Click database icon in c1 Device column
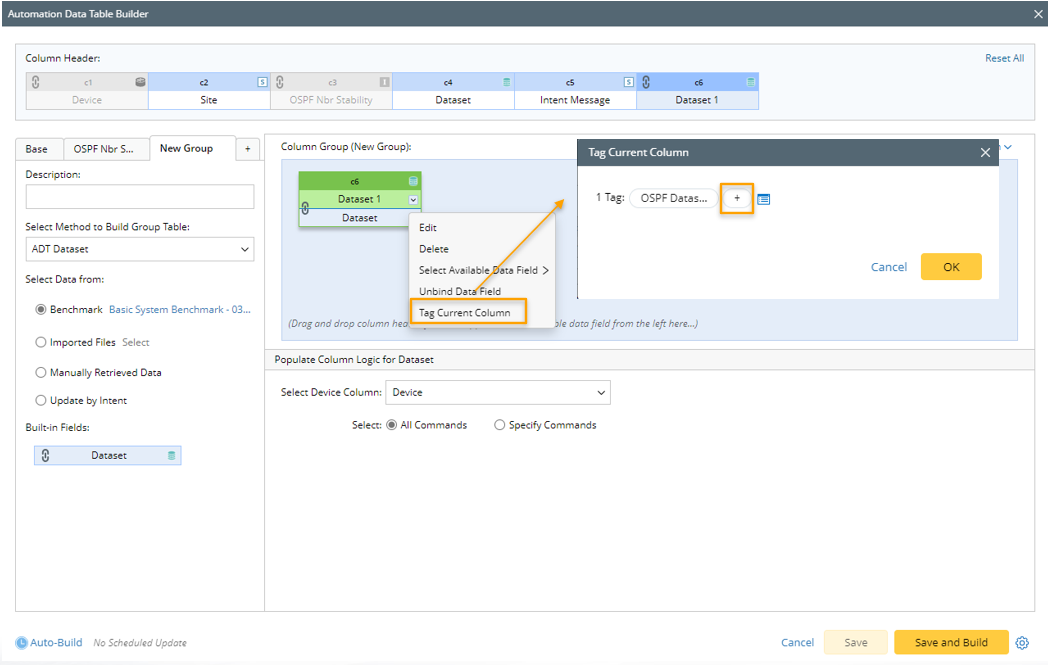Viewport: 1048px width, 665px height. click(140, 82)
